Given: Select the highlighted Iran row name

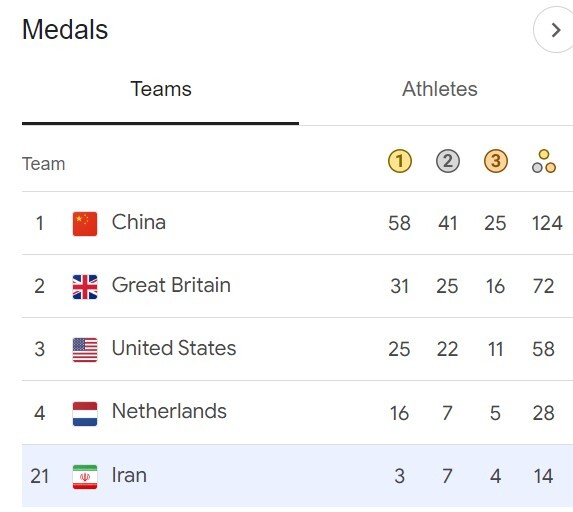Looking at the screenshot, I should click(129, 475).
